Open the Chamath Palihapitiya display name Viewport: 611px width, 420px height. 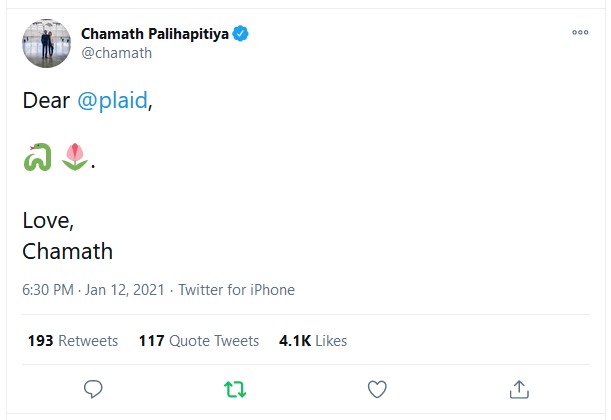click(155, 34)
